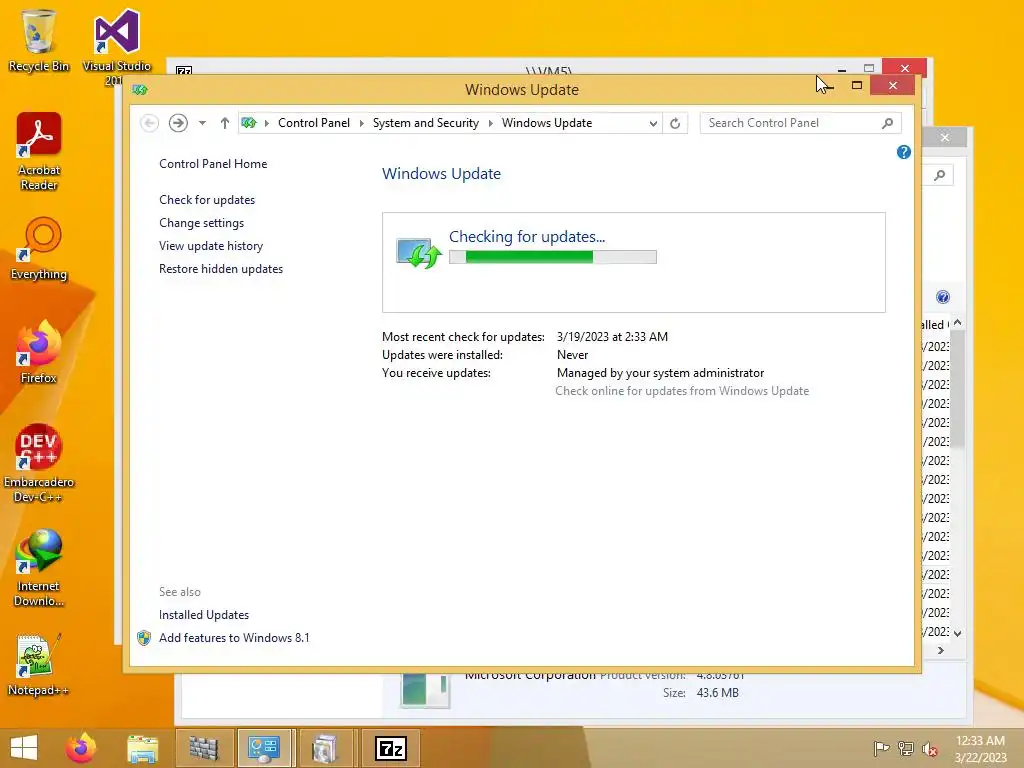Click the Windows Start button
This screenshot has height=768, width=1024.
coord(24,748)
